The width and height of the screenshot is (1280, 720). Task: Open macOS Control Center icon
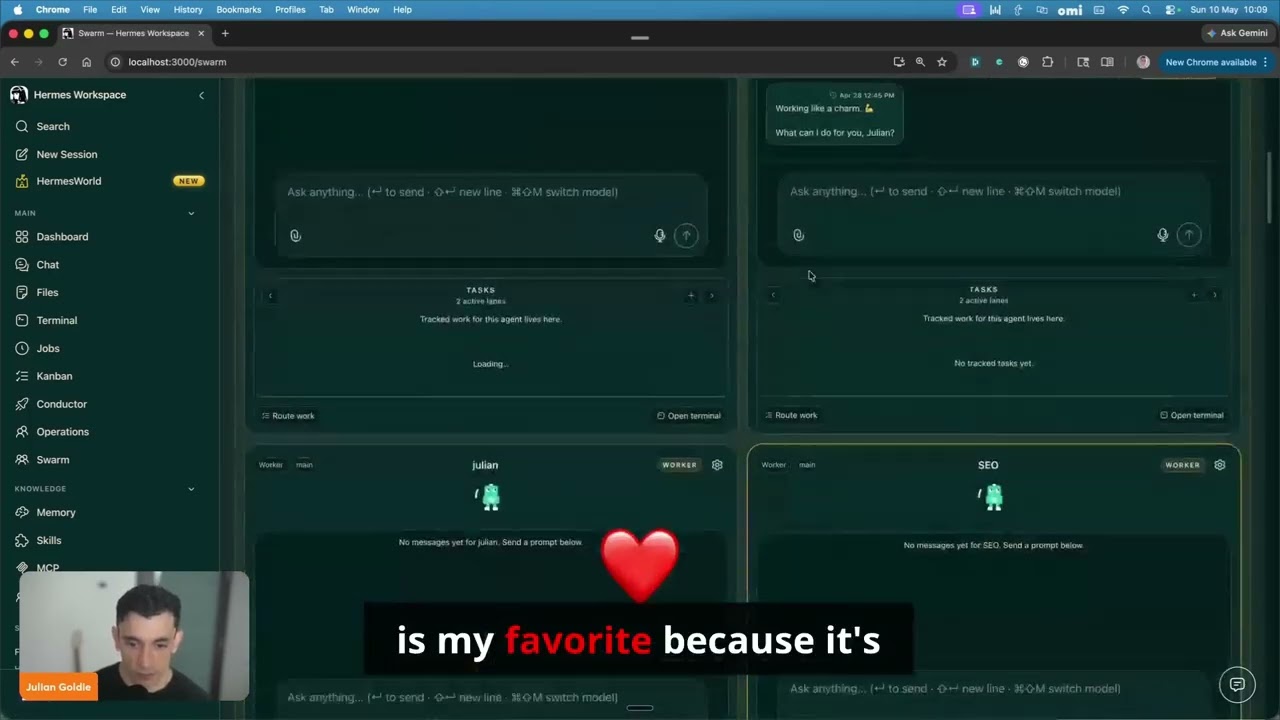click(x=1171, y=9)
